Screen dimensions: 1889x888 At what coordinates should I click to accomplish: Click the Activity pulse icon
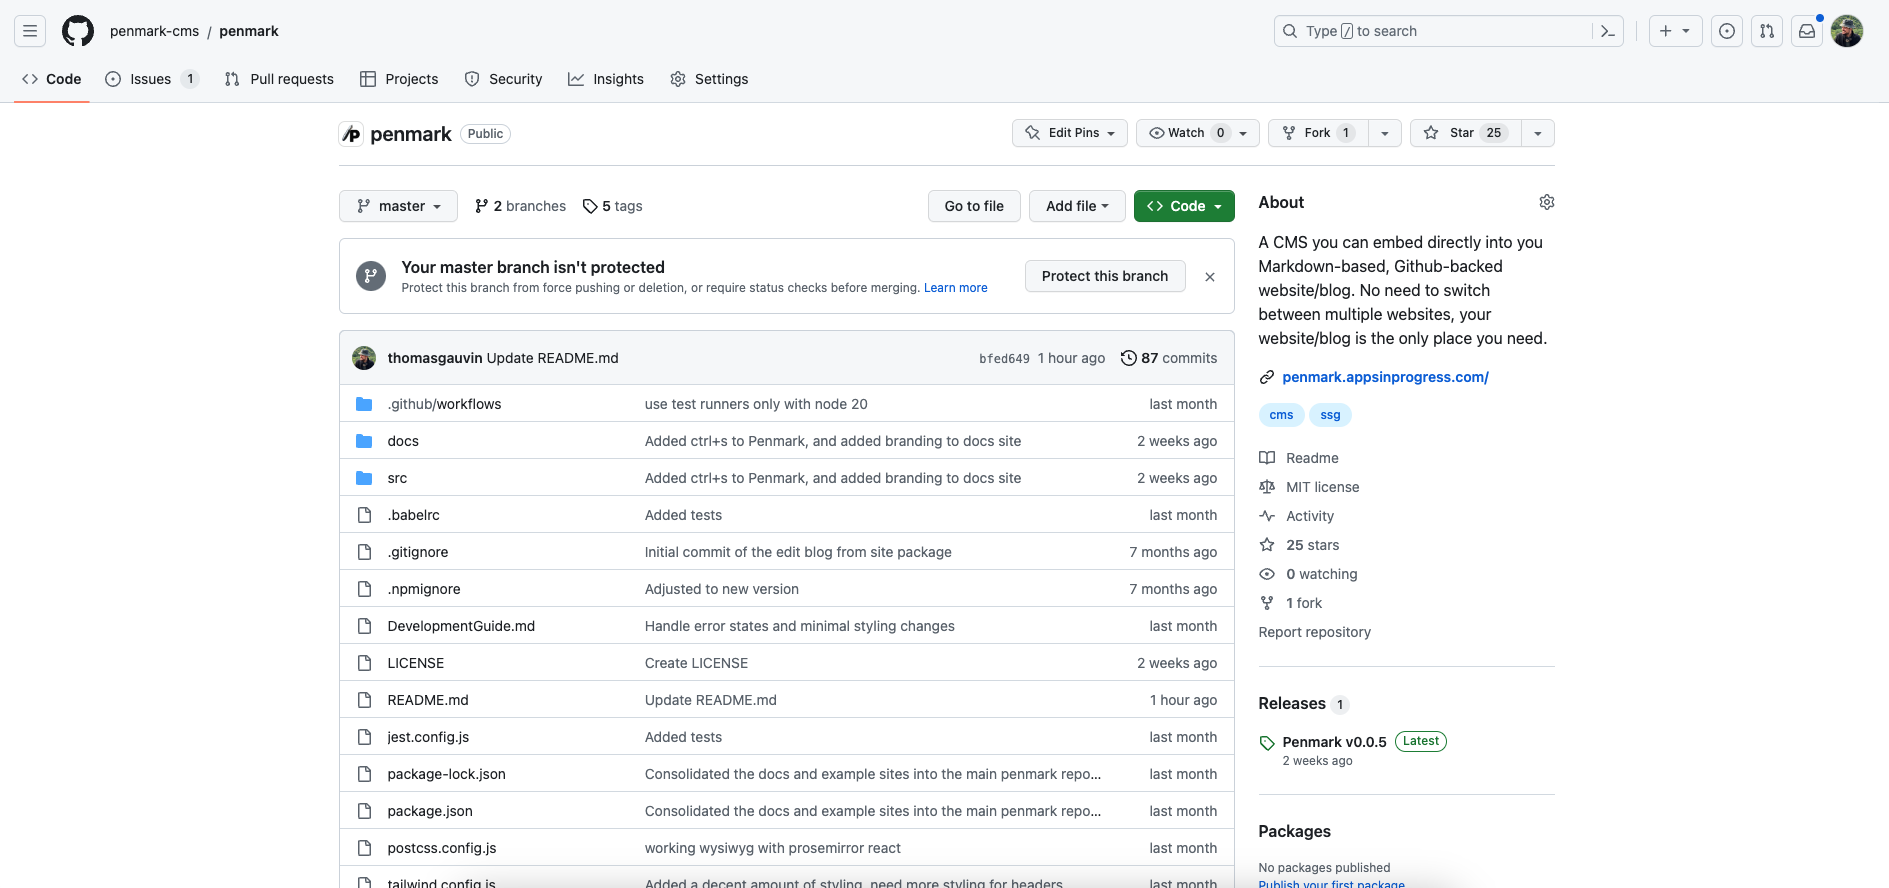tap(1267, 516)
